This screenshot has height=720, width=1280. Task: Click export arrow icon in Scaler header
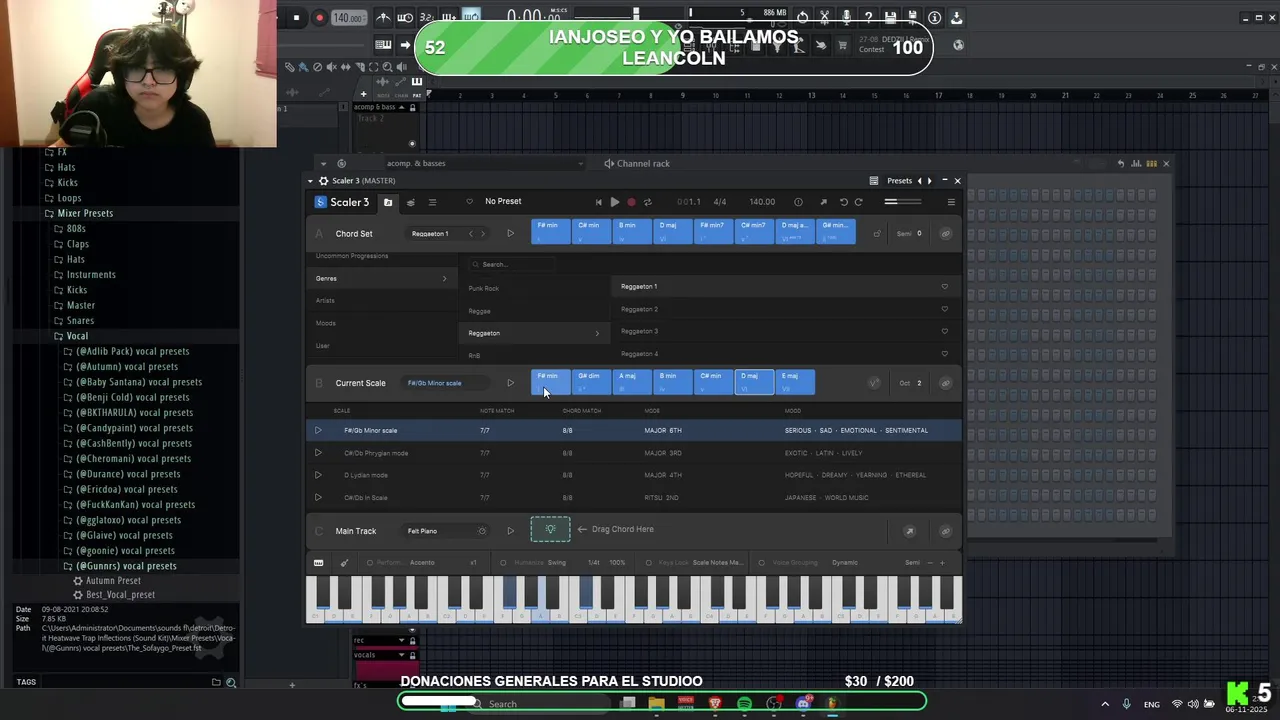point(823,202)
